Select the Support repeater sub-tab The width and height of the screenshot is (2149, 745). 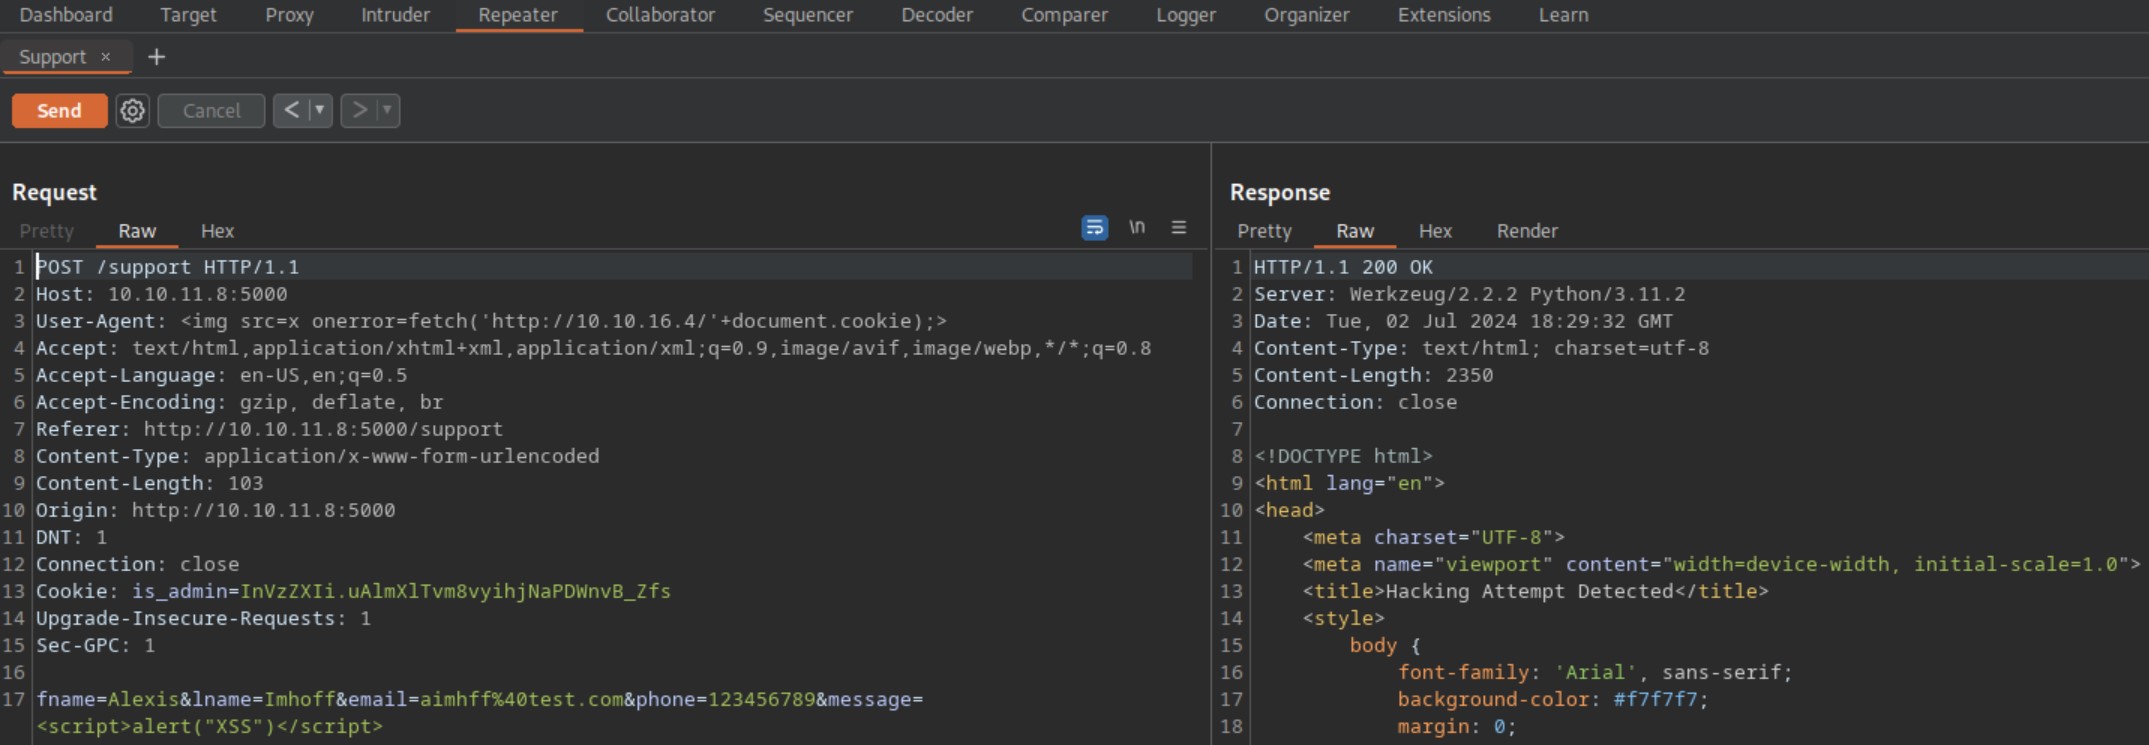tap(52, 57)
